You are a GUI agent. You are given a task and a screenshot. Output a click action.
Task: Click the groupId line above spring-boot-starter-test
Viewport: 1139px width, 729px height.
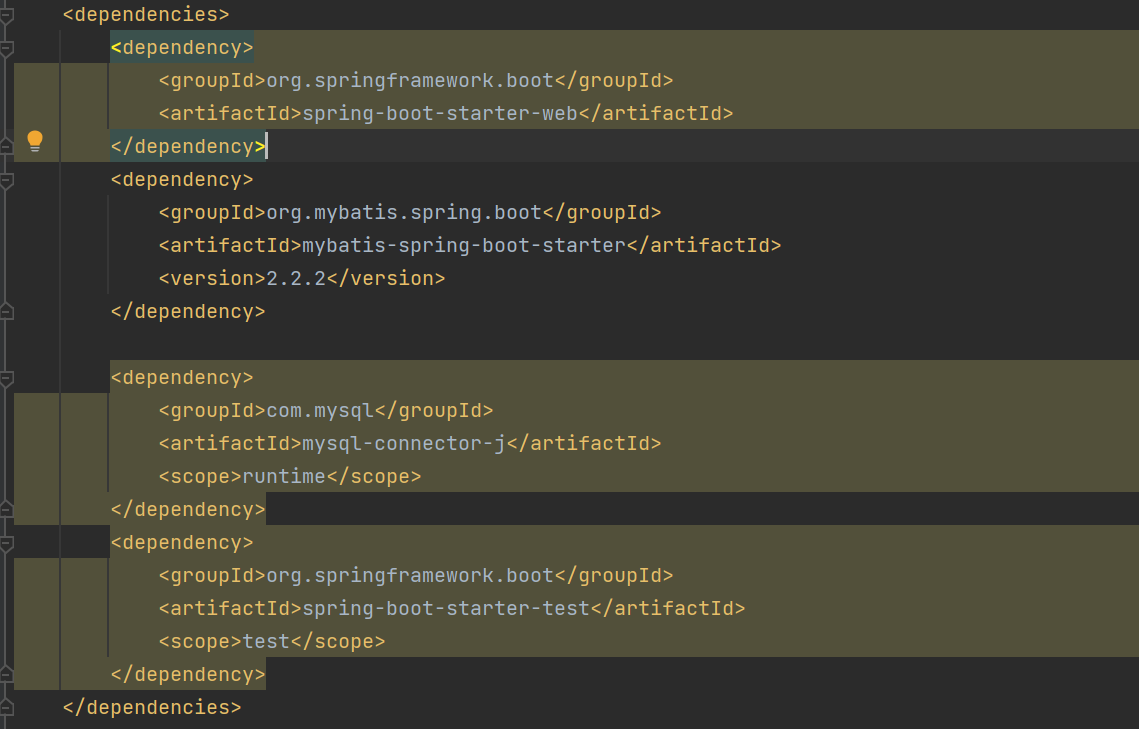[x=416, y=576]
